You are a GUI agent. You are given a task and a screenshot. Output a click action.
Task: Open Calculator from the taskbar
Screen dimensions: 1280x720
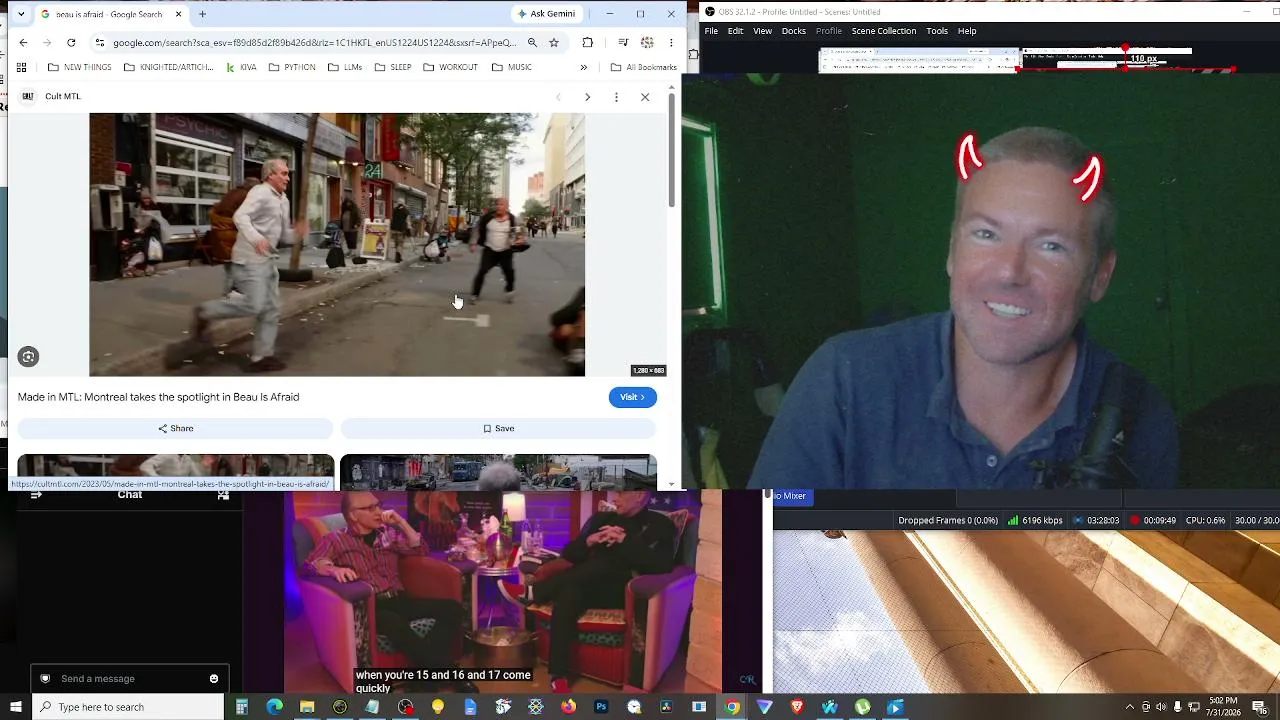pyautogui.click(x=242, y=707)
